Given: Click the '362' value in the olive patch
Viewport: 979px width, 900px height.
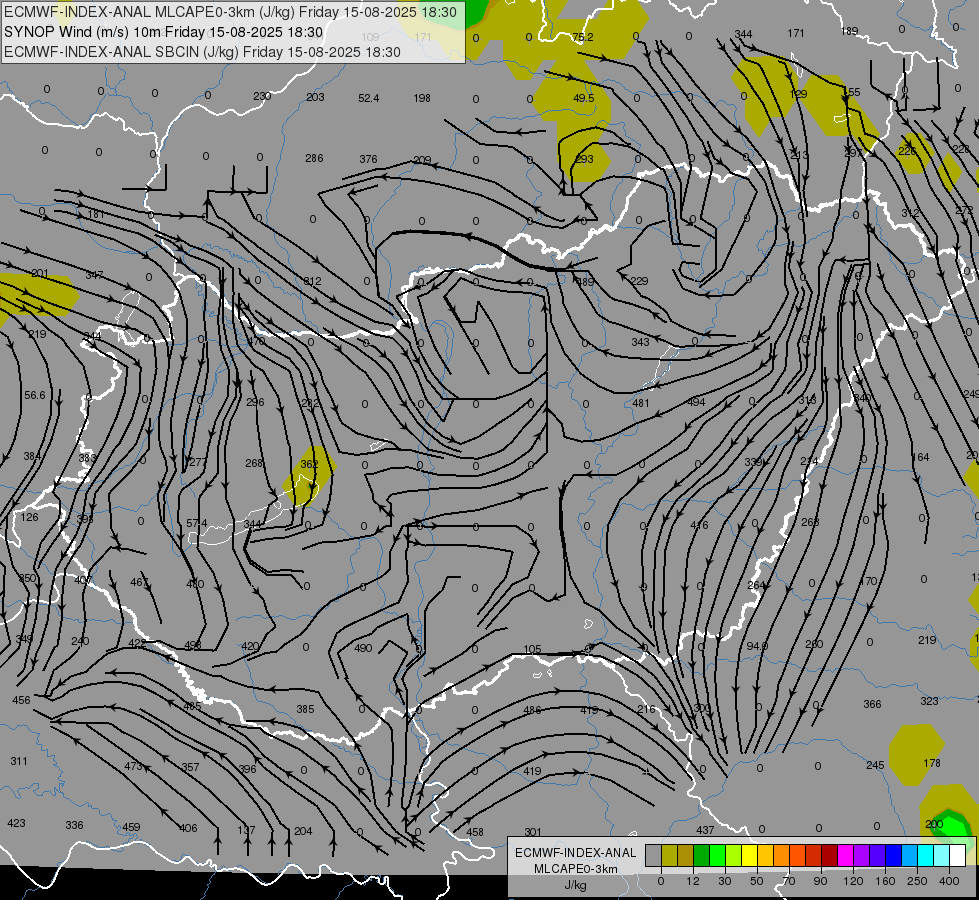Looking at the screenshot, I should 309,464.
